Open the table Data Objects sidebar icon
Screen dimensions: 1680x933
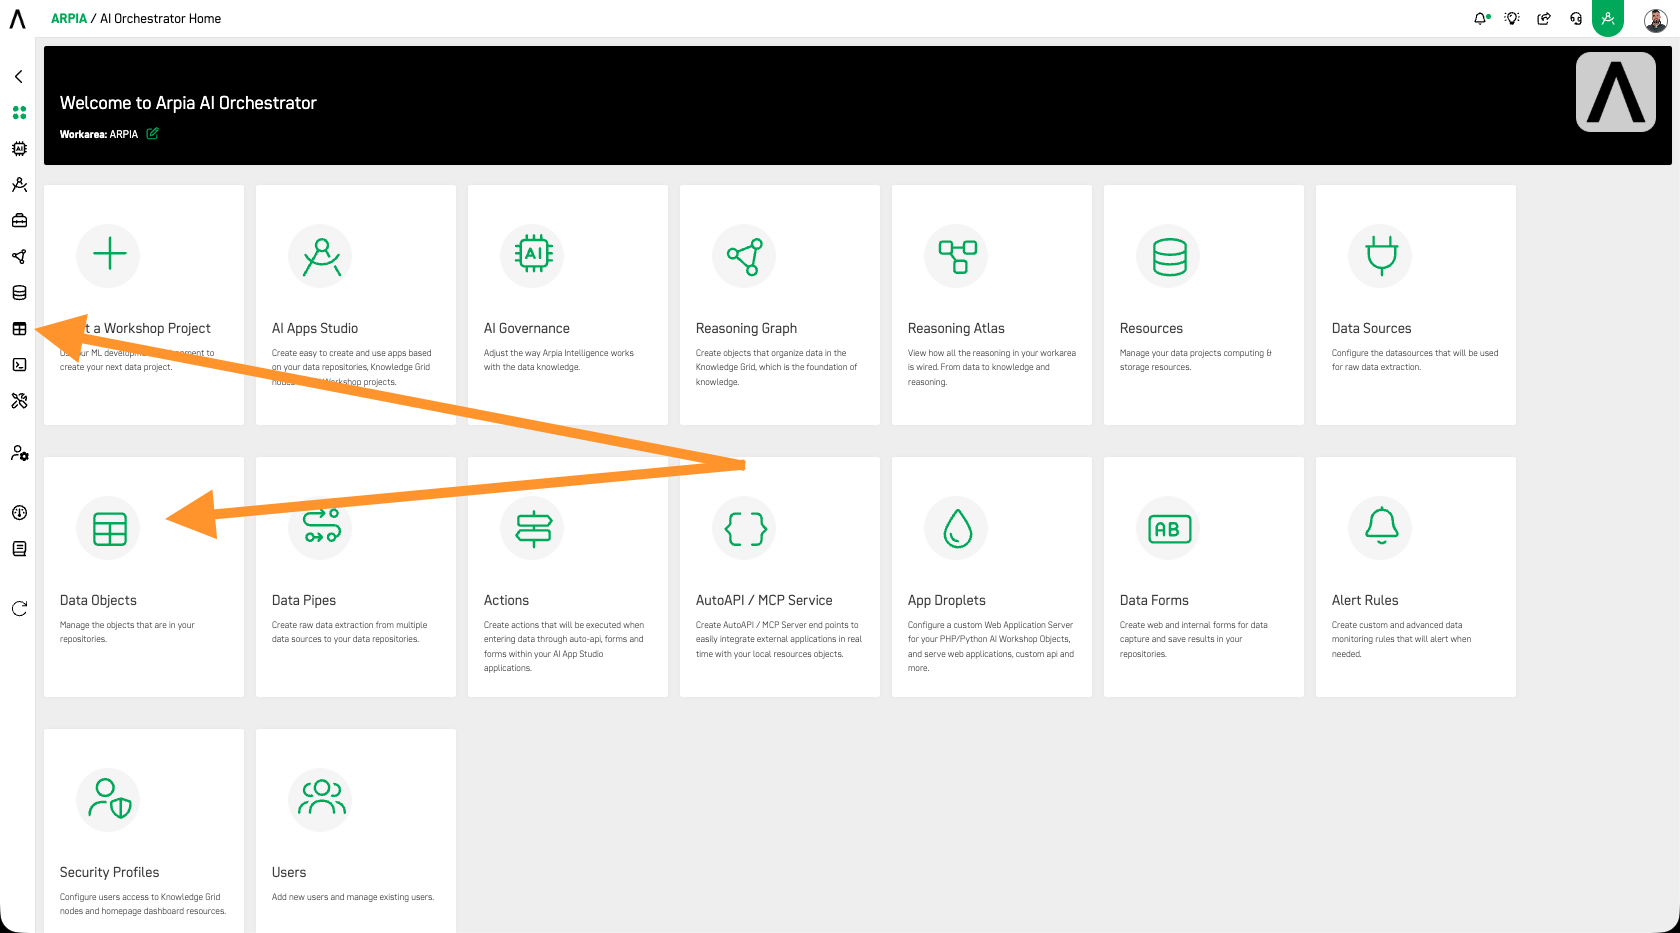(x=19, y=329)
